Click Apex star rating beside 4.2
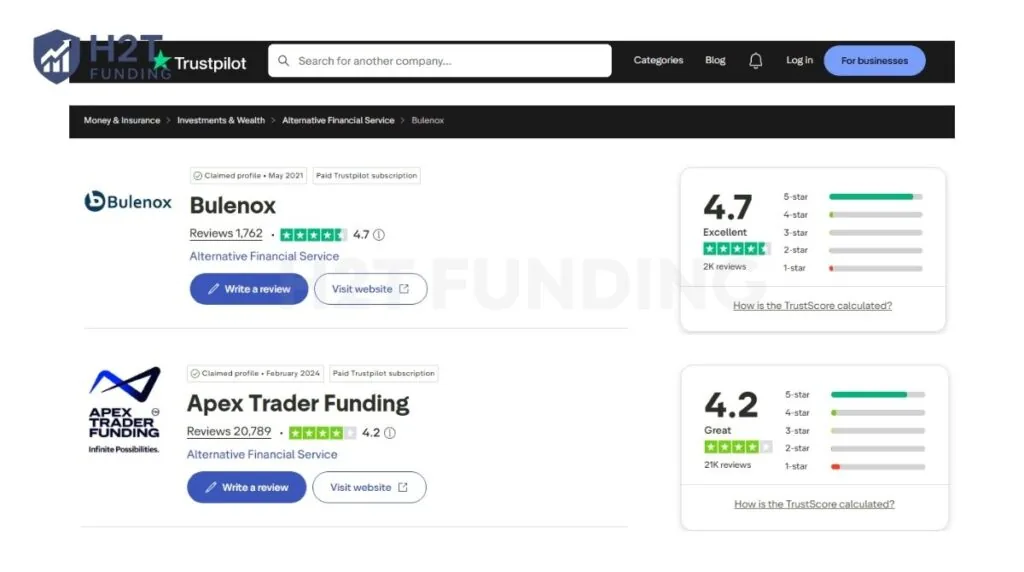Viewport: 1024px width, 572px height. (x=323, y=433)
